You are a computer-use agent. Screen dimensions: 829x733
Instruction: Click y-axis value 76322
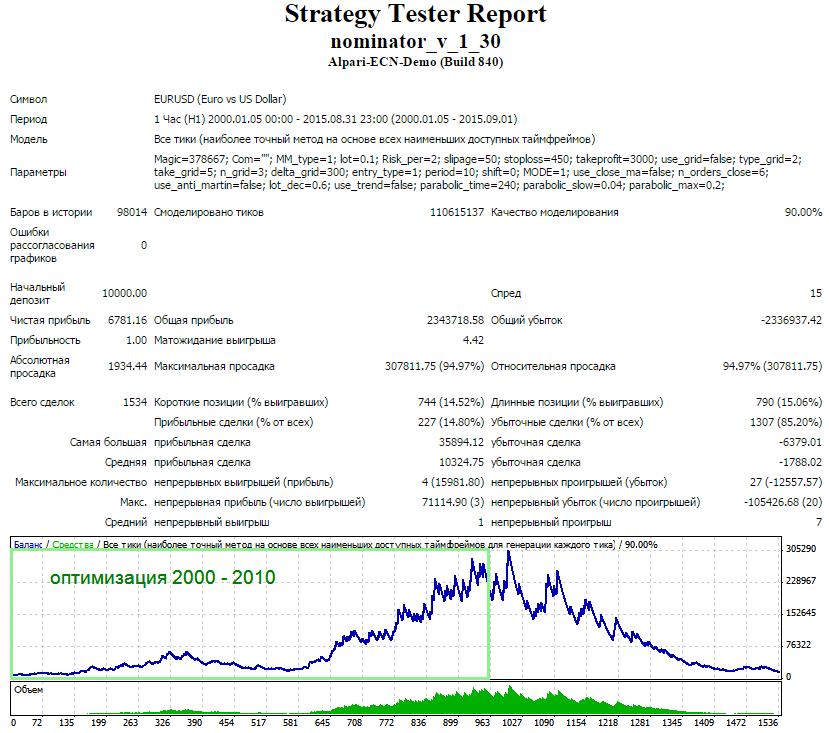[x=798, y=645]
